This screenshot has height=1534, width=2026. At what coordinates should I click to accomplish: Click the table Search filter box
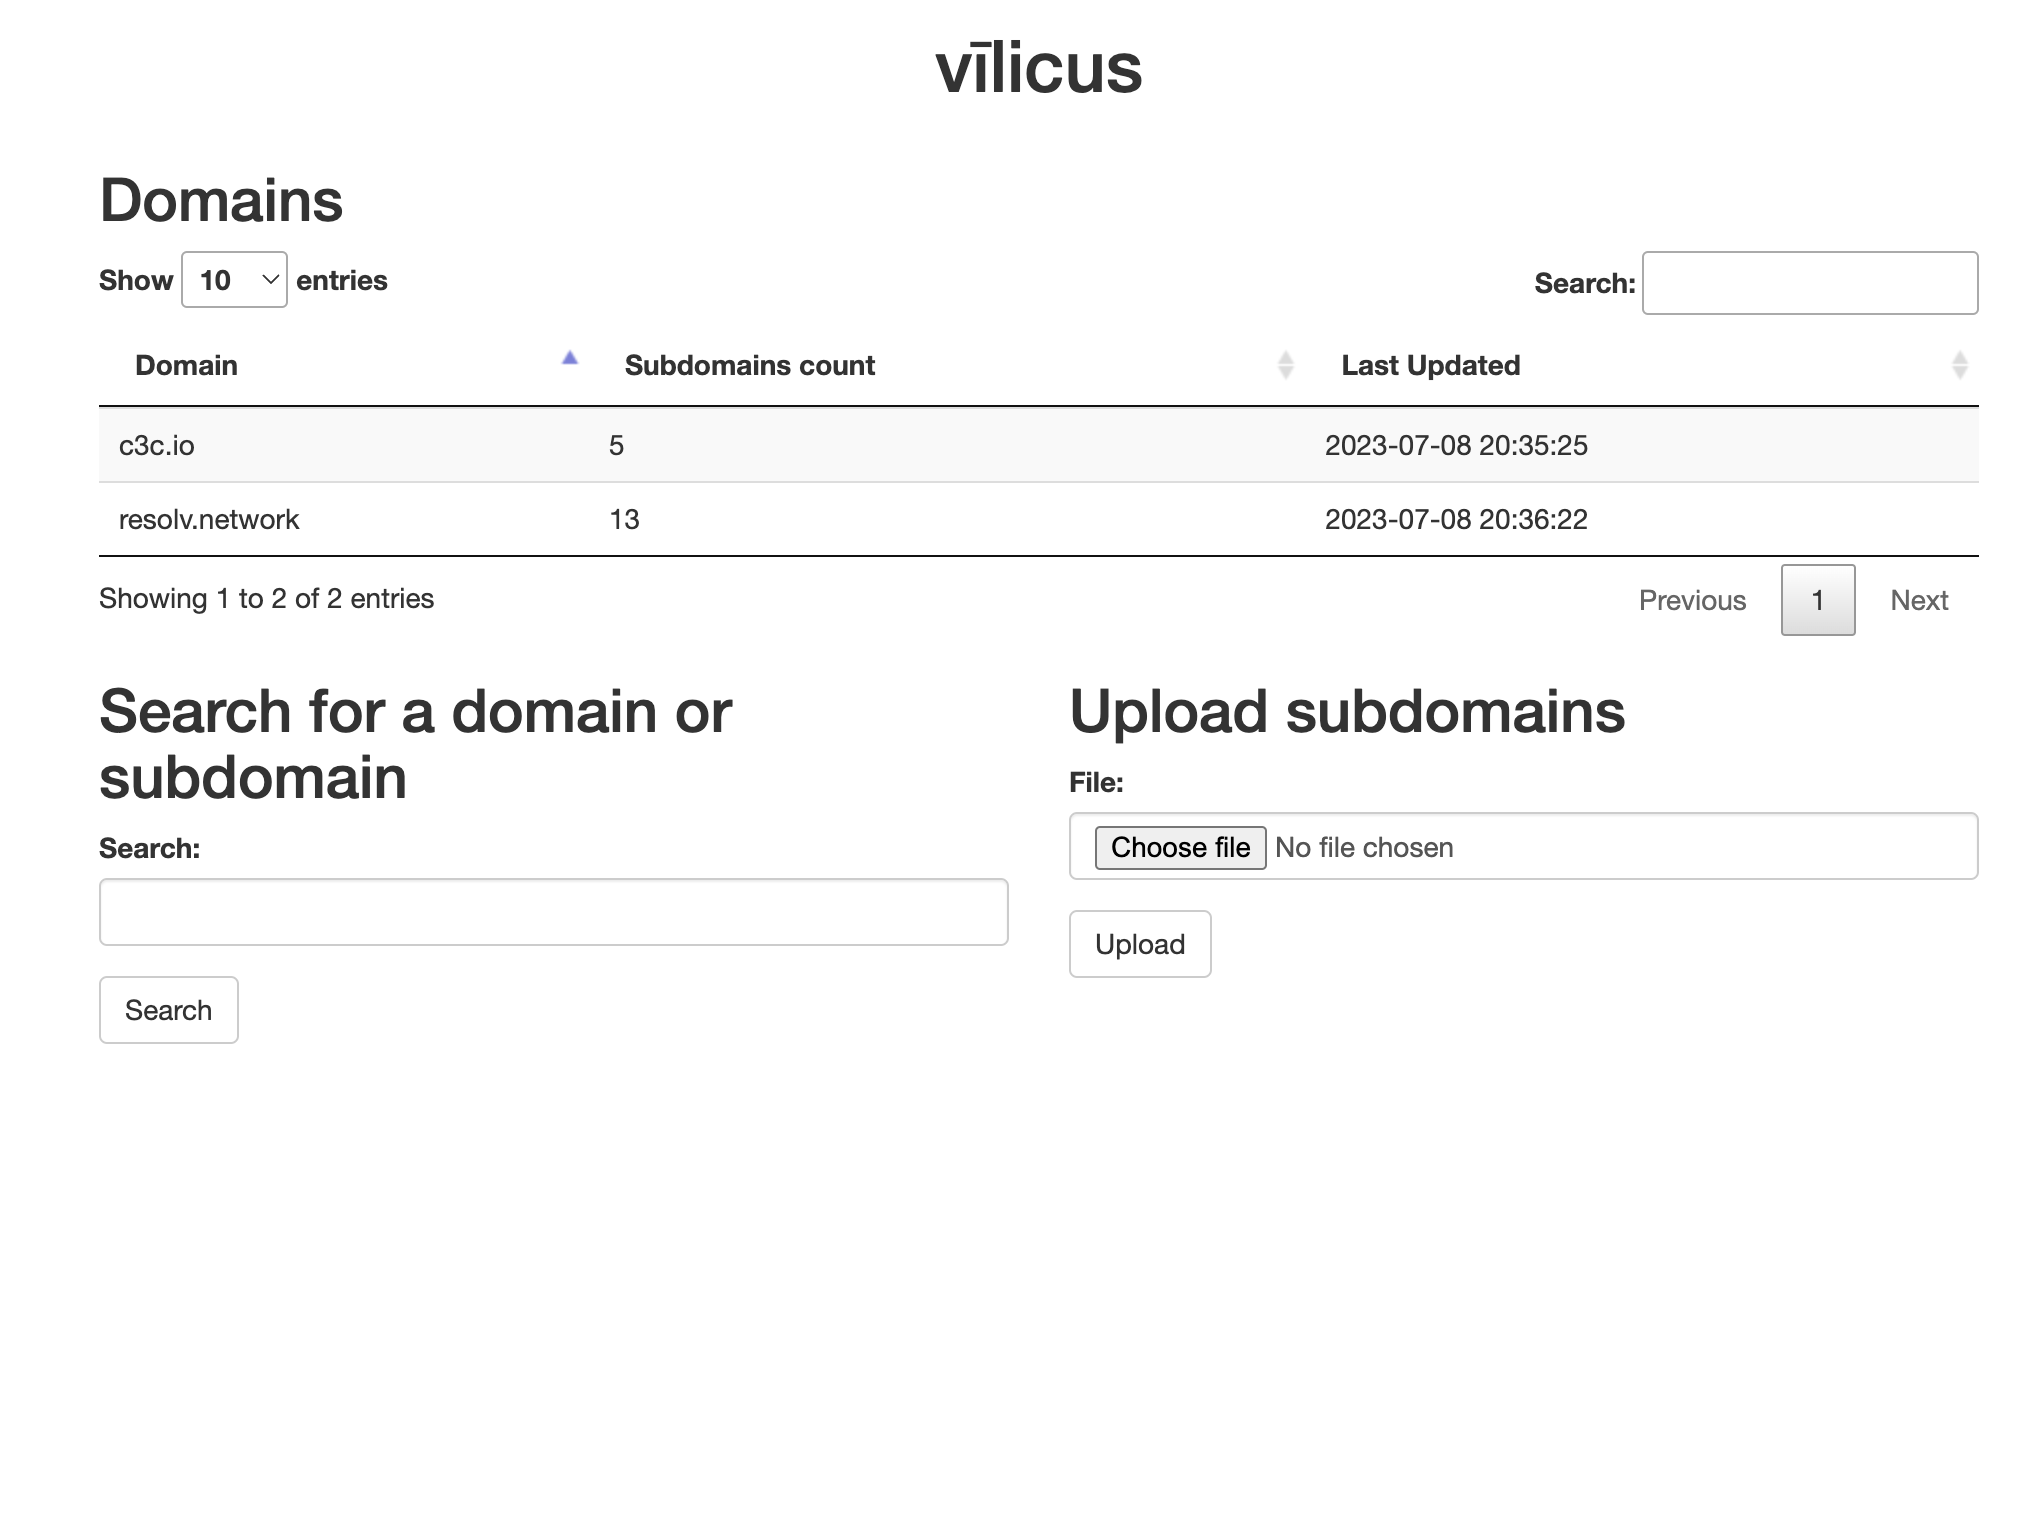point(1810,283)
